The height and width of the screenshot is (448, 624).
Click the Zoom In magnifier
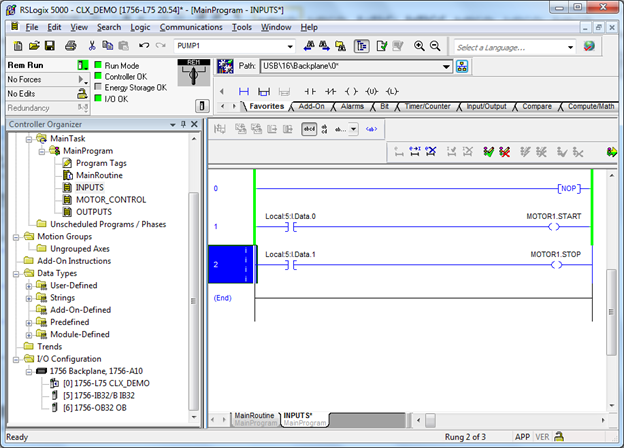coord(419,46)
